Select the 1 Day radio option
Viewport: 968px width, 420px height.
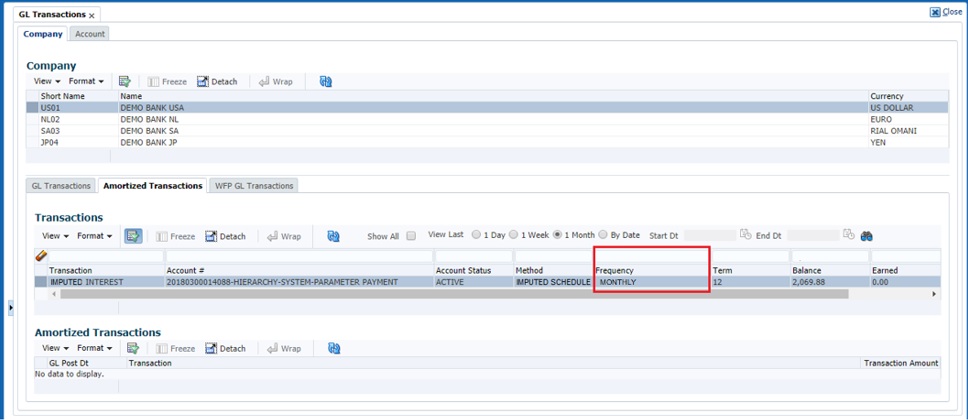[x=476, y=235]
